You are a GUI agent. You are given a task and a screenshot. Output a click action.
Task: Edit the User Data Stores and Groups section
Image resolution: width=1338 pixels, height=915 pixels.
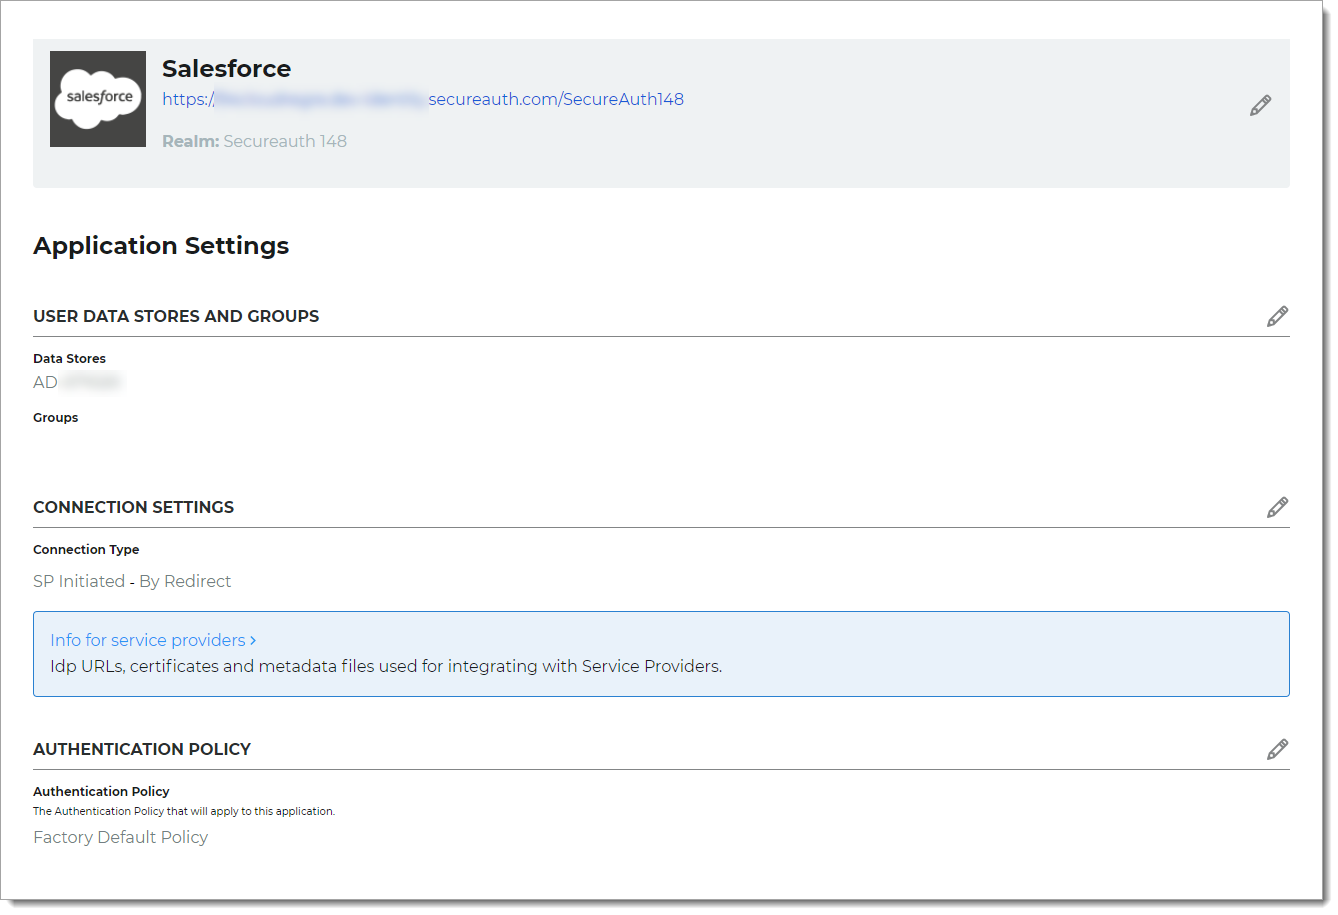click(1277, 315)
